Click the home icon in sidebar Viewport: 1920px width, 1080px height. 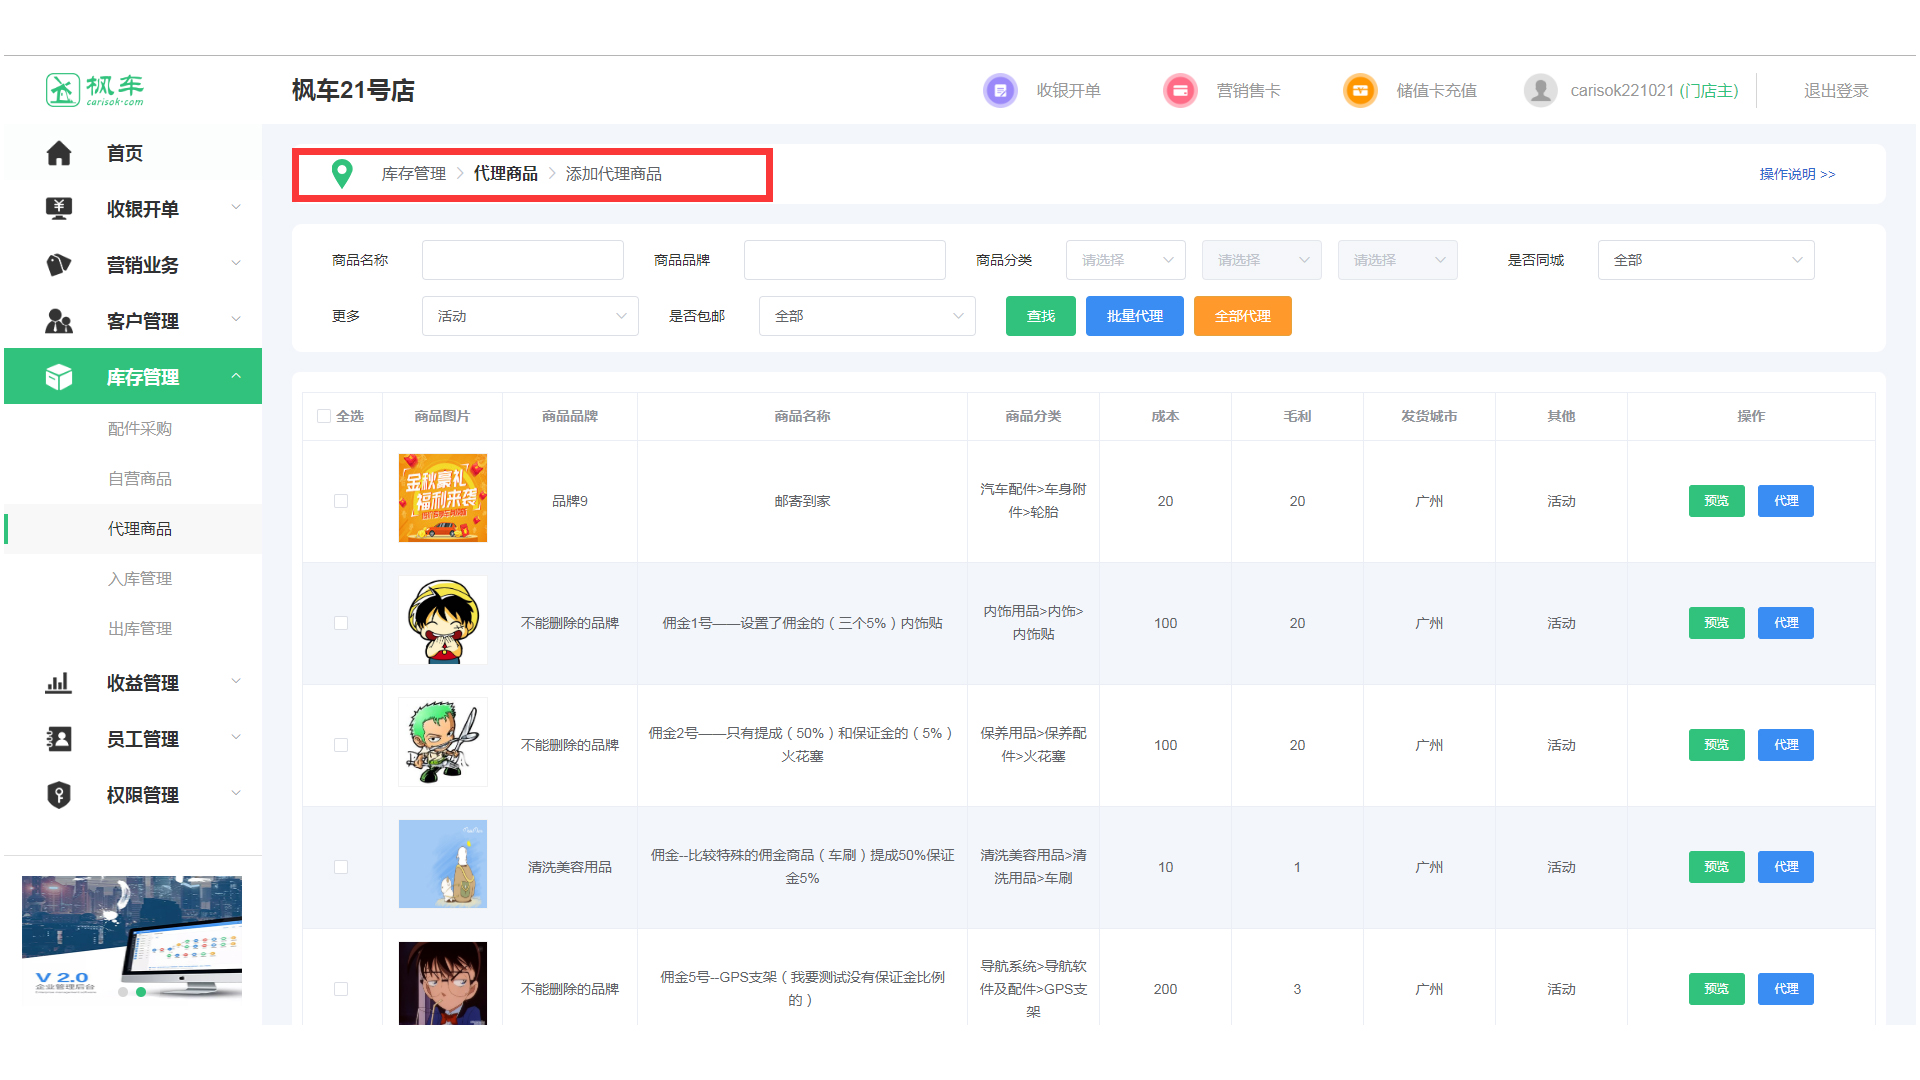point(59,153)
